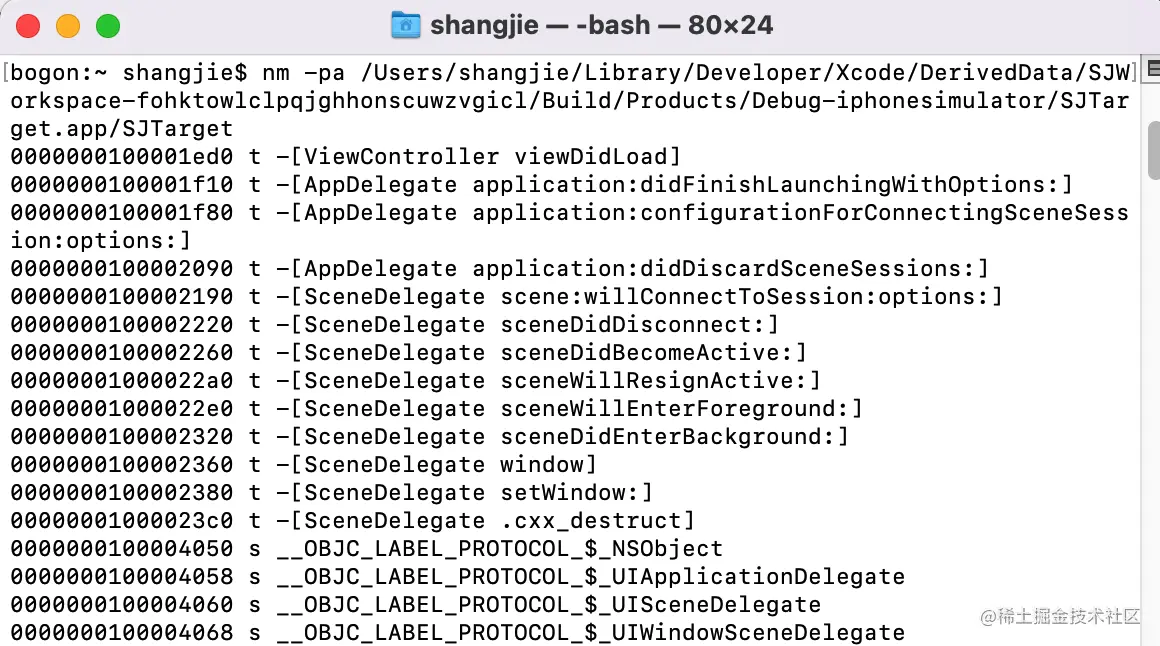
Task: Click the 'sceneWillEnterForeground:' symbol line
Action: pos(682,409)
